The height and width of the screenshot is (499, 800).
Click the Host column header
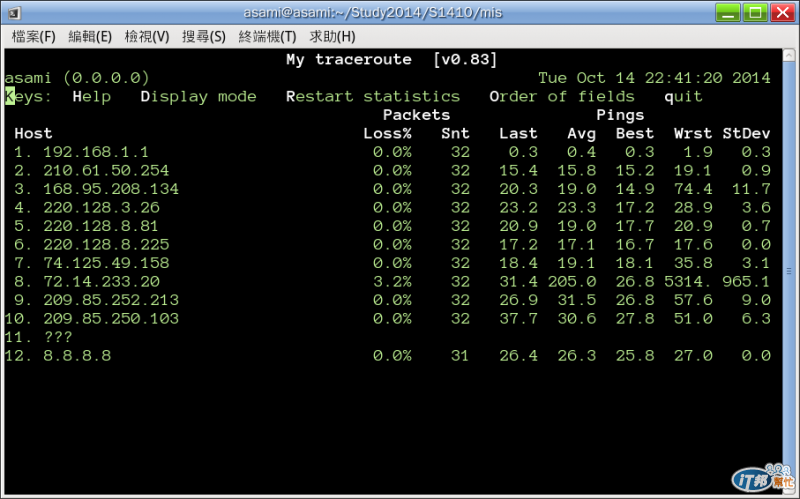33,134
